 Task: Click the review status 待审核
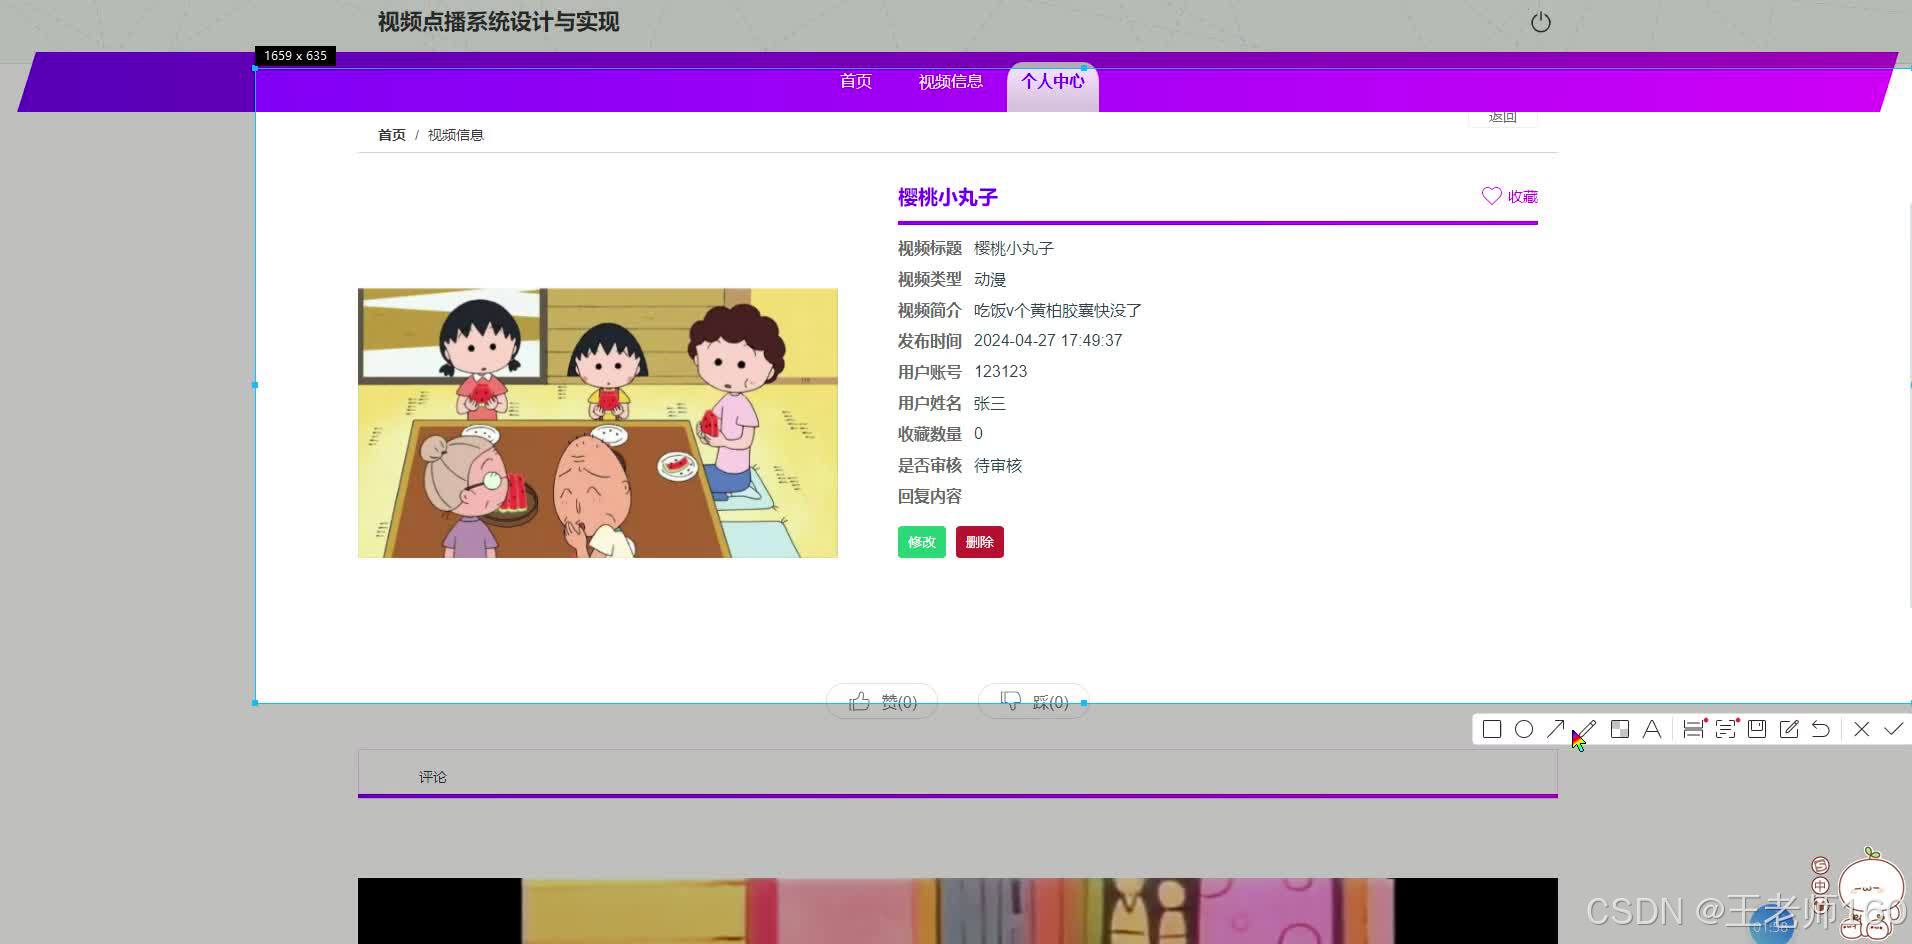(x=998, y=465)
